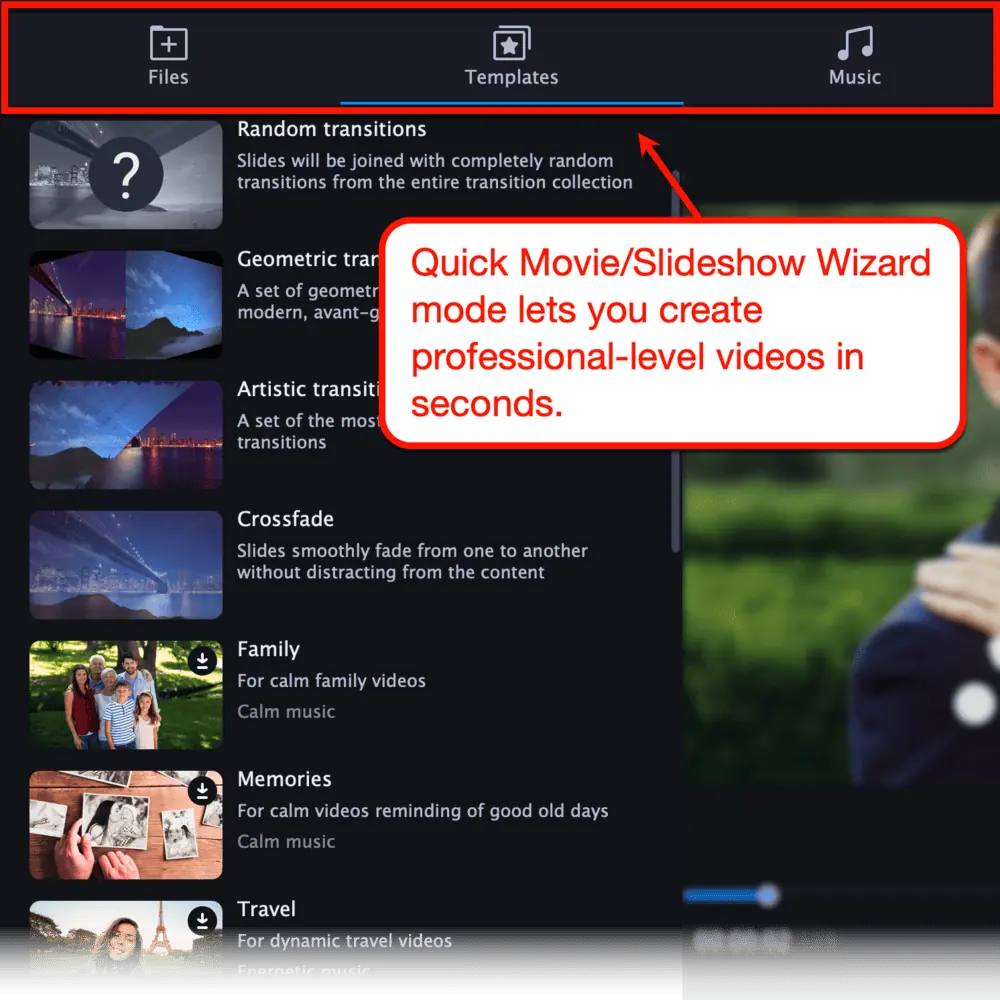This screenshot has height=1000, width=1000.
Task: Click 'For calm family videos' description
Action: (331, 681)
